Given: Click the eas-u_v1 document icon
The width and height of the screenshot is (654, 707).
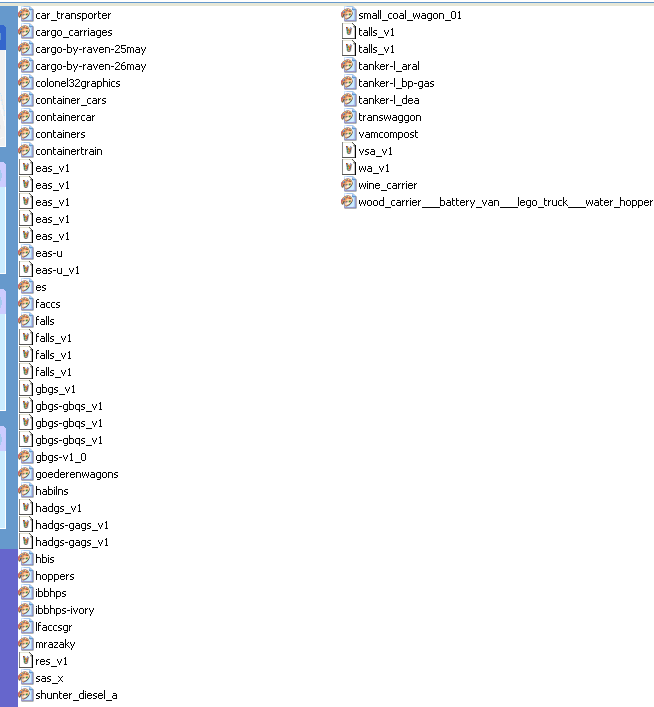Looking at the screenshot, I should click(26, 270).
